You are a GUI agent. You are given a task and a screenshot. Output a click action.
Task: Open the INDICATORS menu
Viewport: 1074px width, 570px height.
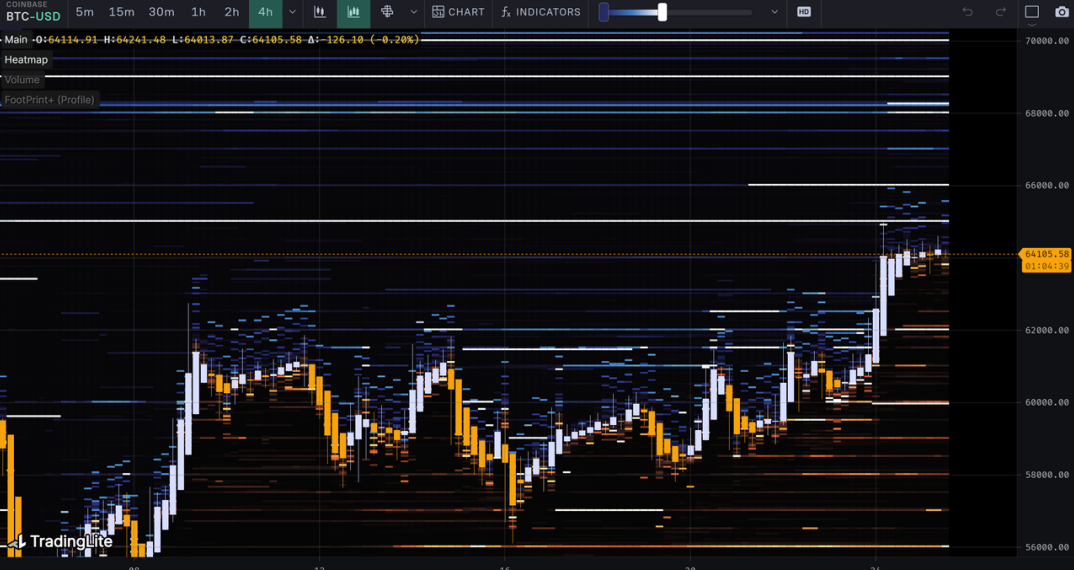point(541,12)
